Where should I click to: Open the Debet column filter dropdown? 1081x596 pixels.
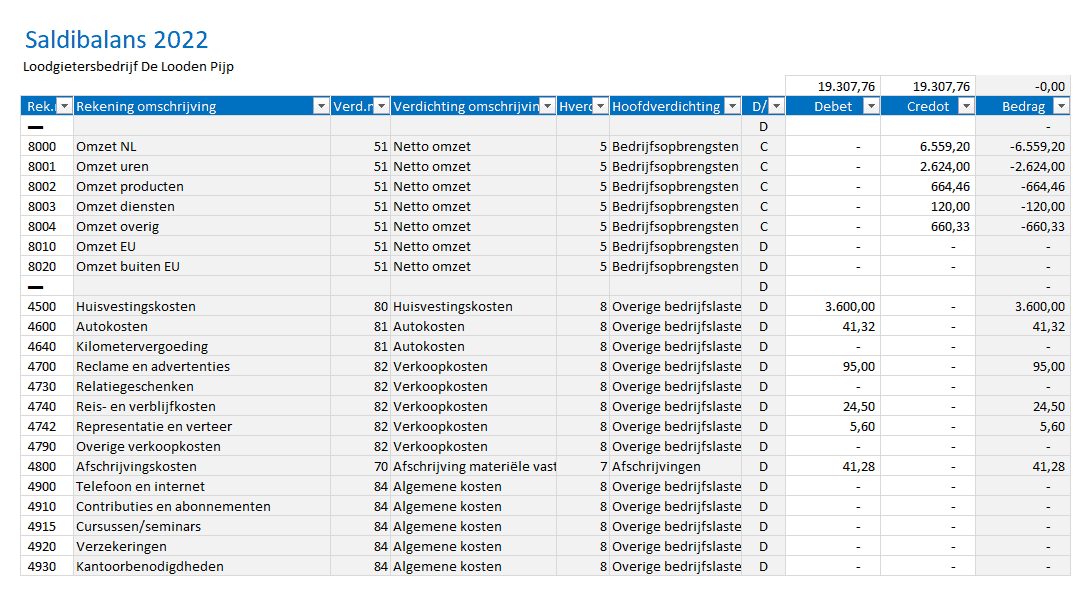(x=870, y=105)
